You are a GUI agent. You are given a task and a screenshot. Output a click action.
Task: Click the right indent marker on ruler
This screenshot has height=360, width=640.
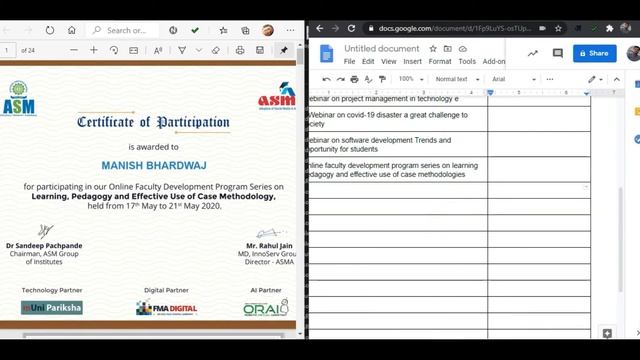(587, 93)
